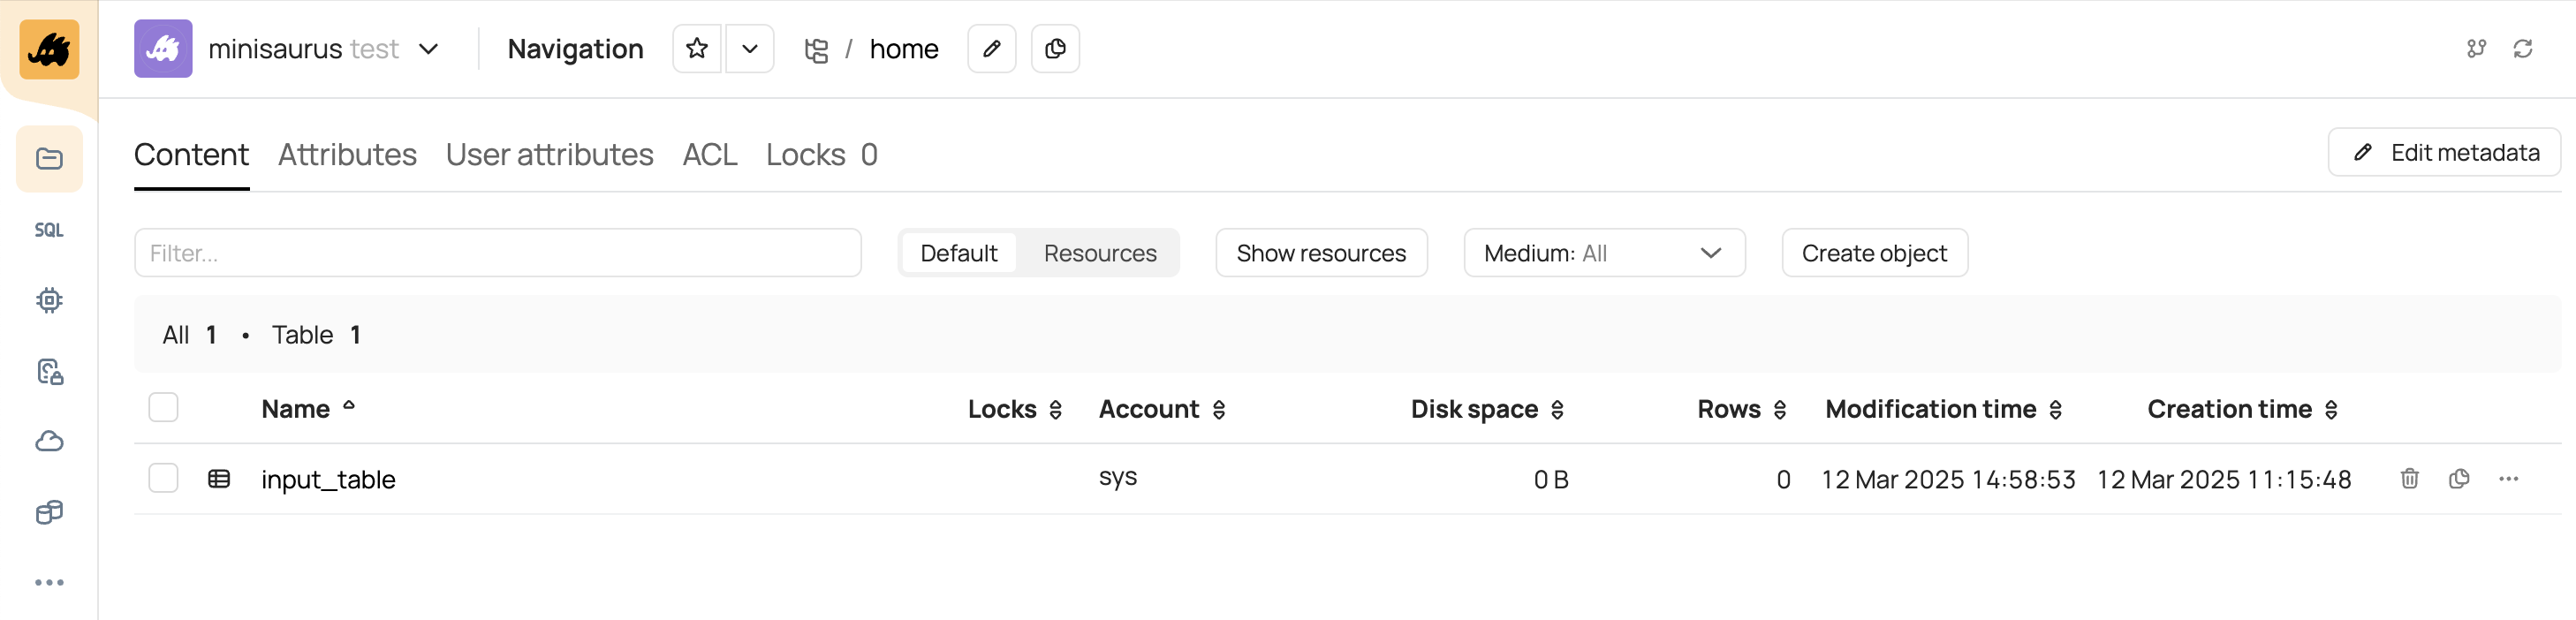Open the chip-shaped components sidebar icon

point(49,300)
